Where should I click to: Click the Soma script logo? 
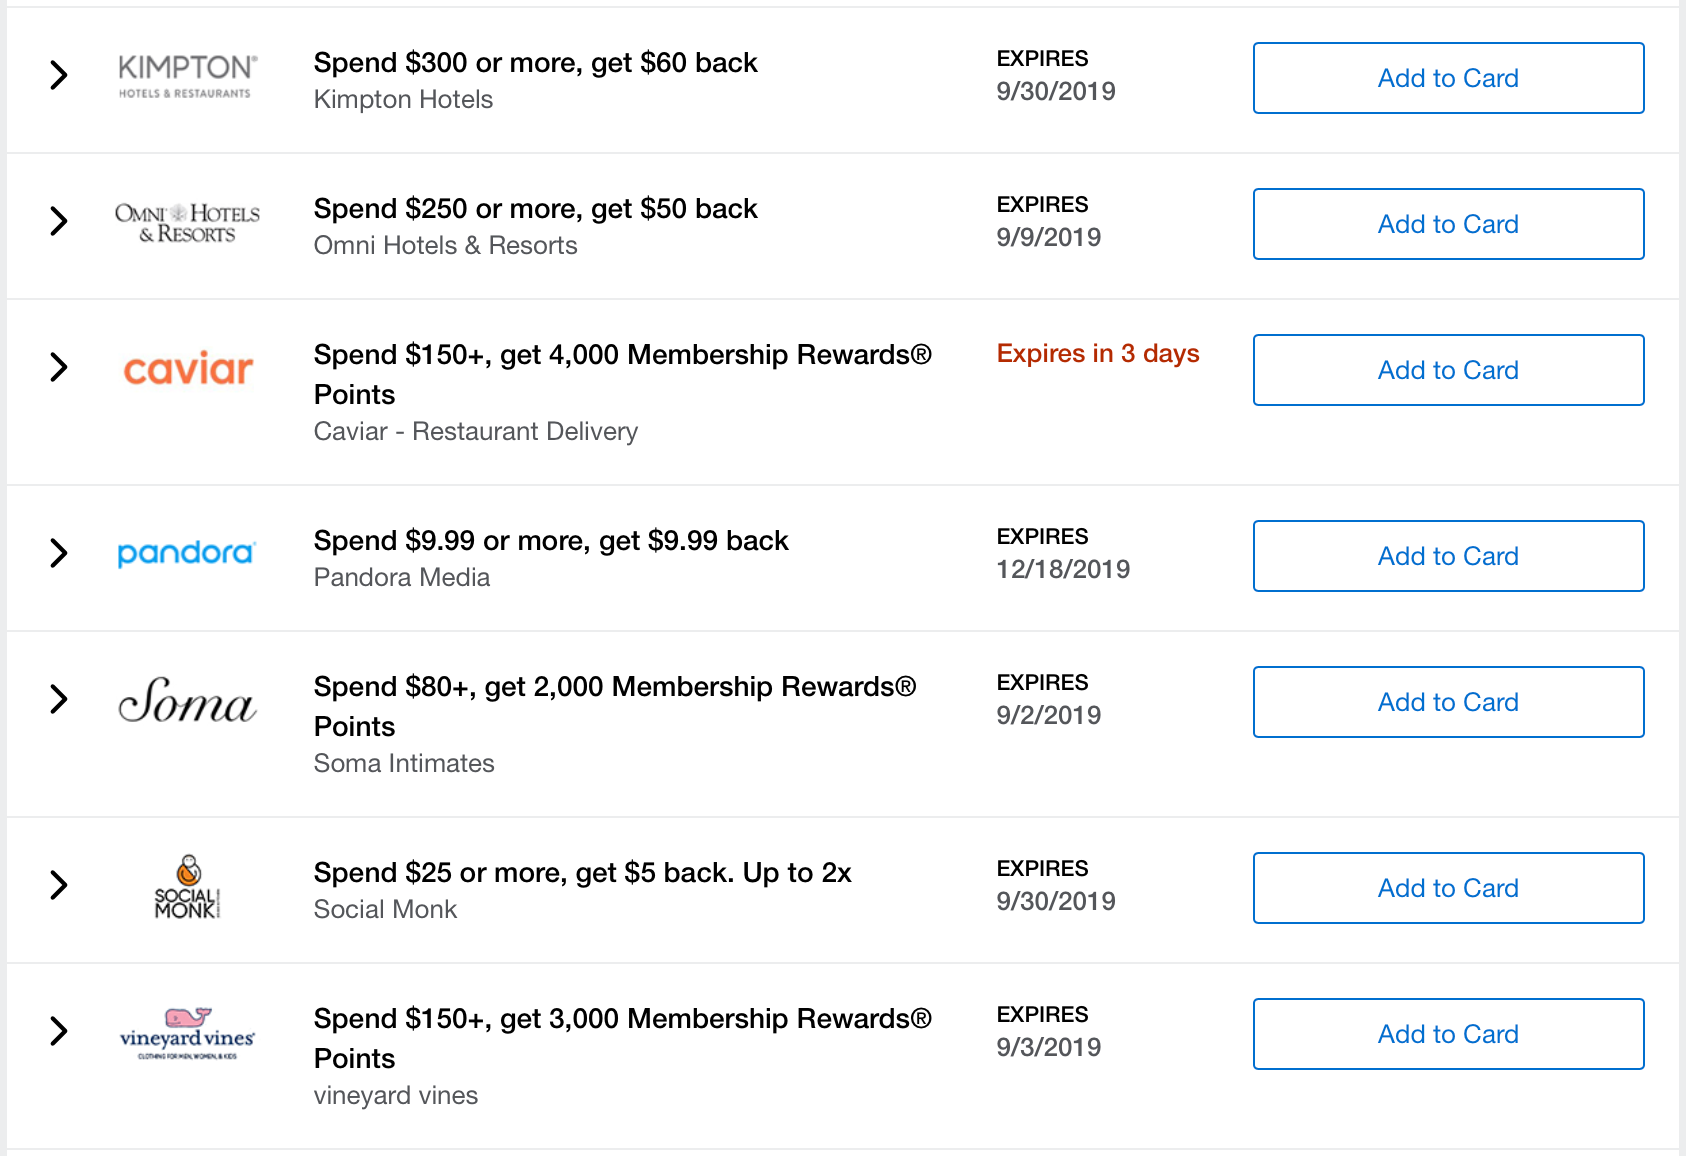point(187,699)
